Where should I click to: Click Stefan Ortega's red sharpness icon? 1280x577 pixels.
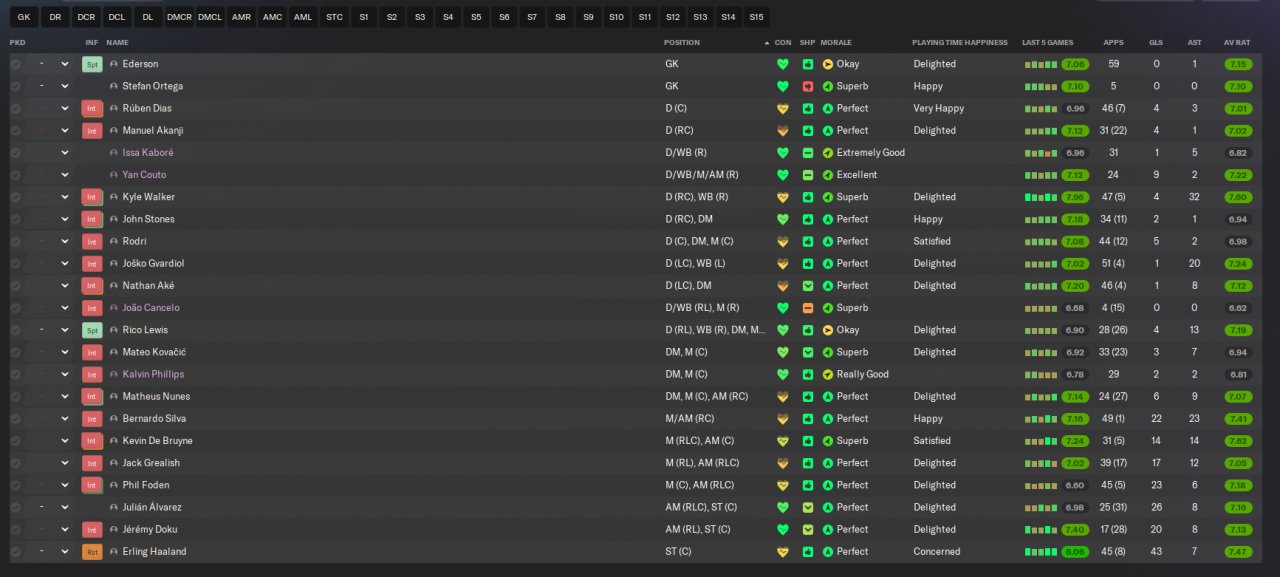point(808,86)
